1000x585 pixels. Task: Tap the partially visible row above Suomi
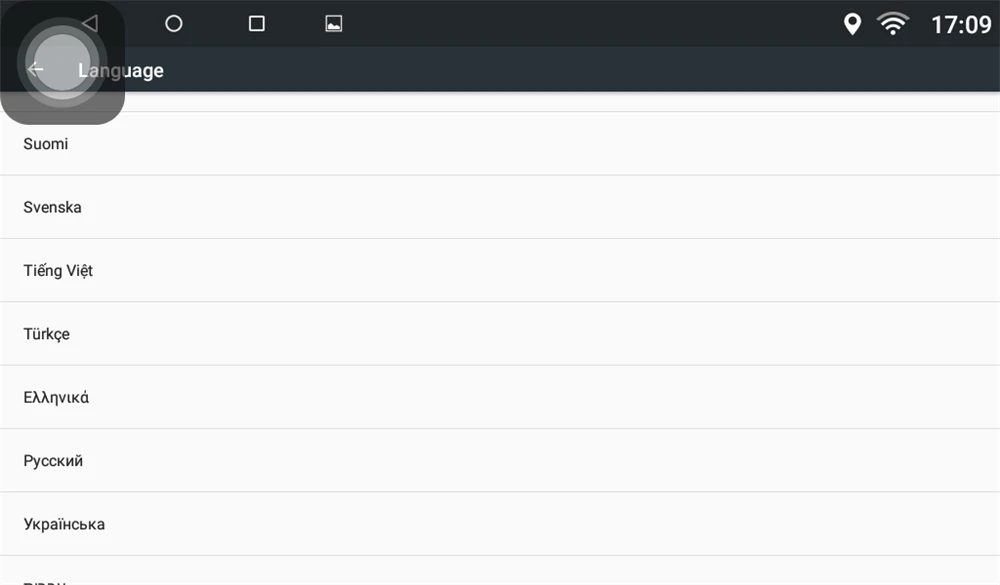[500, 102]
